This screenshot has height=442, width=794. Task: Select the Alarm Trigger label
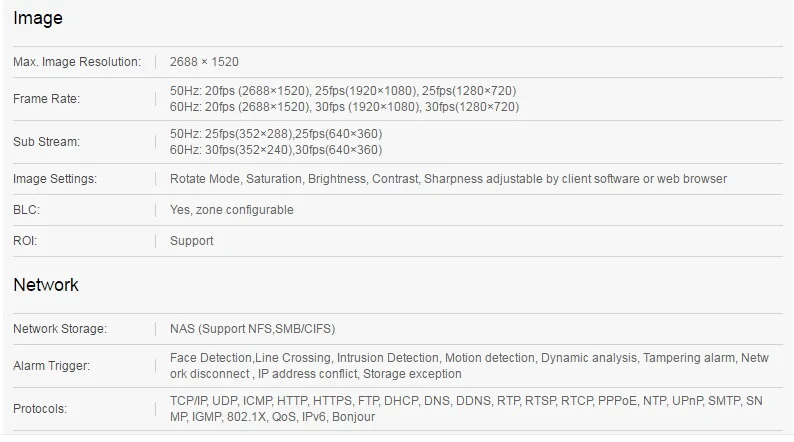click(x=52, y=366)
